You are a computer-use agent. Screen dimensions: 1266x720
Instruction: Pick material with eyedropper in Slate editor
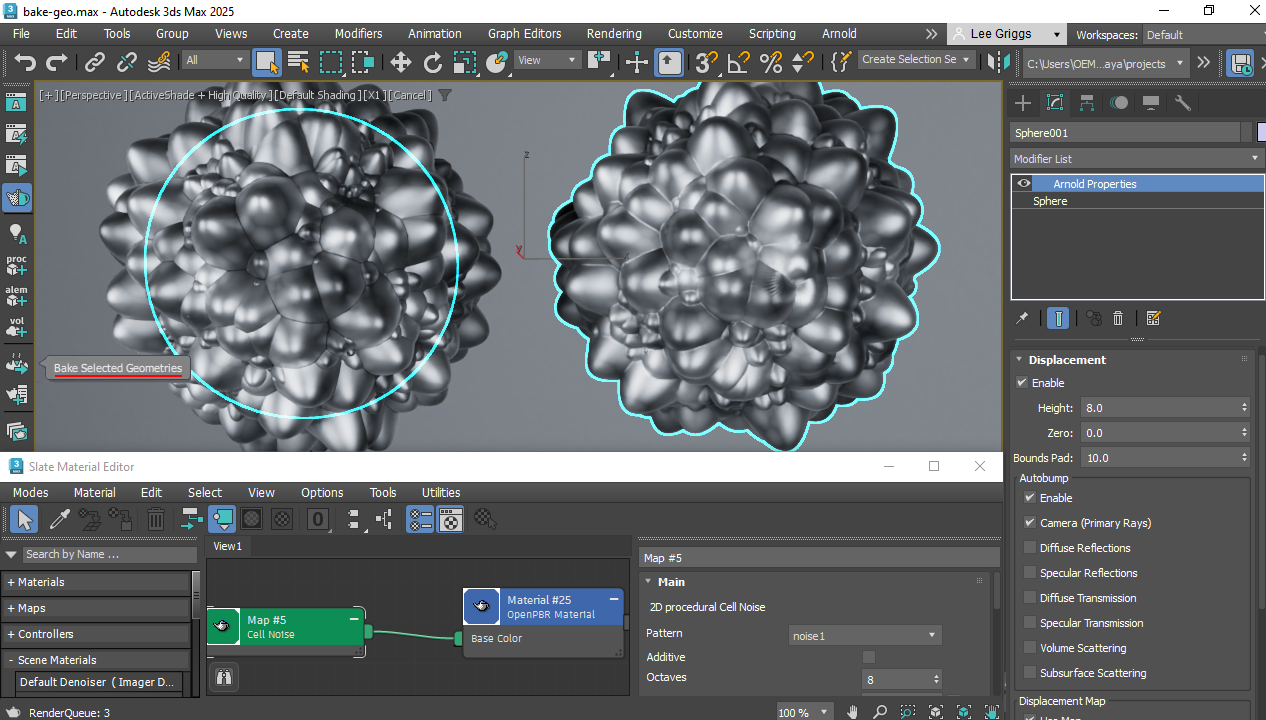pyautogui.click(x=60, y=519)
